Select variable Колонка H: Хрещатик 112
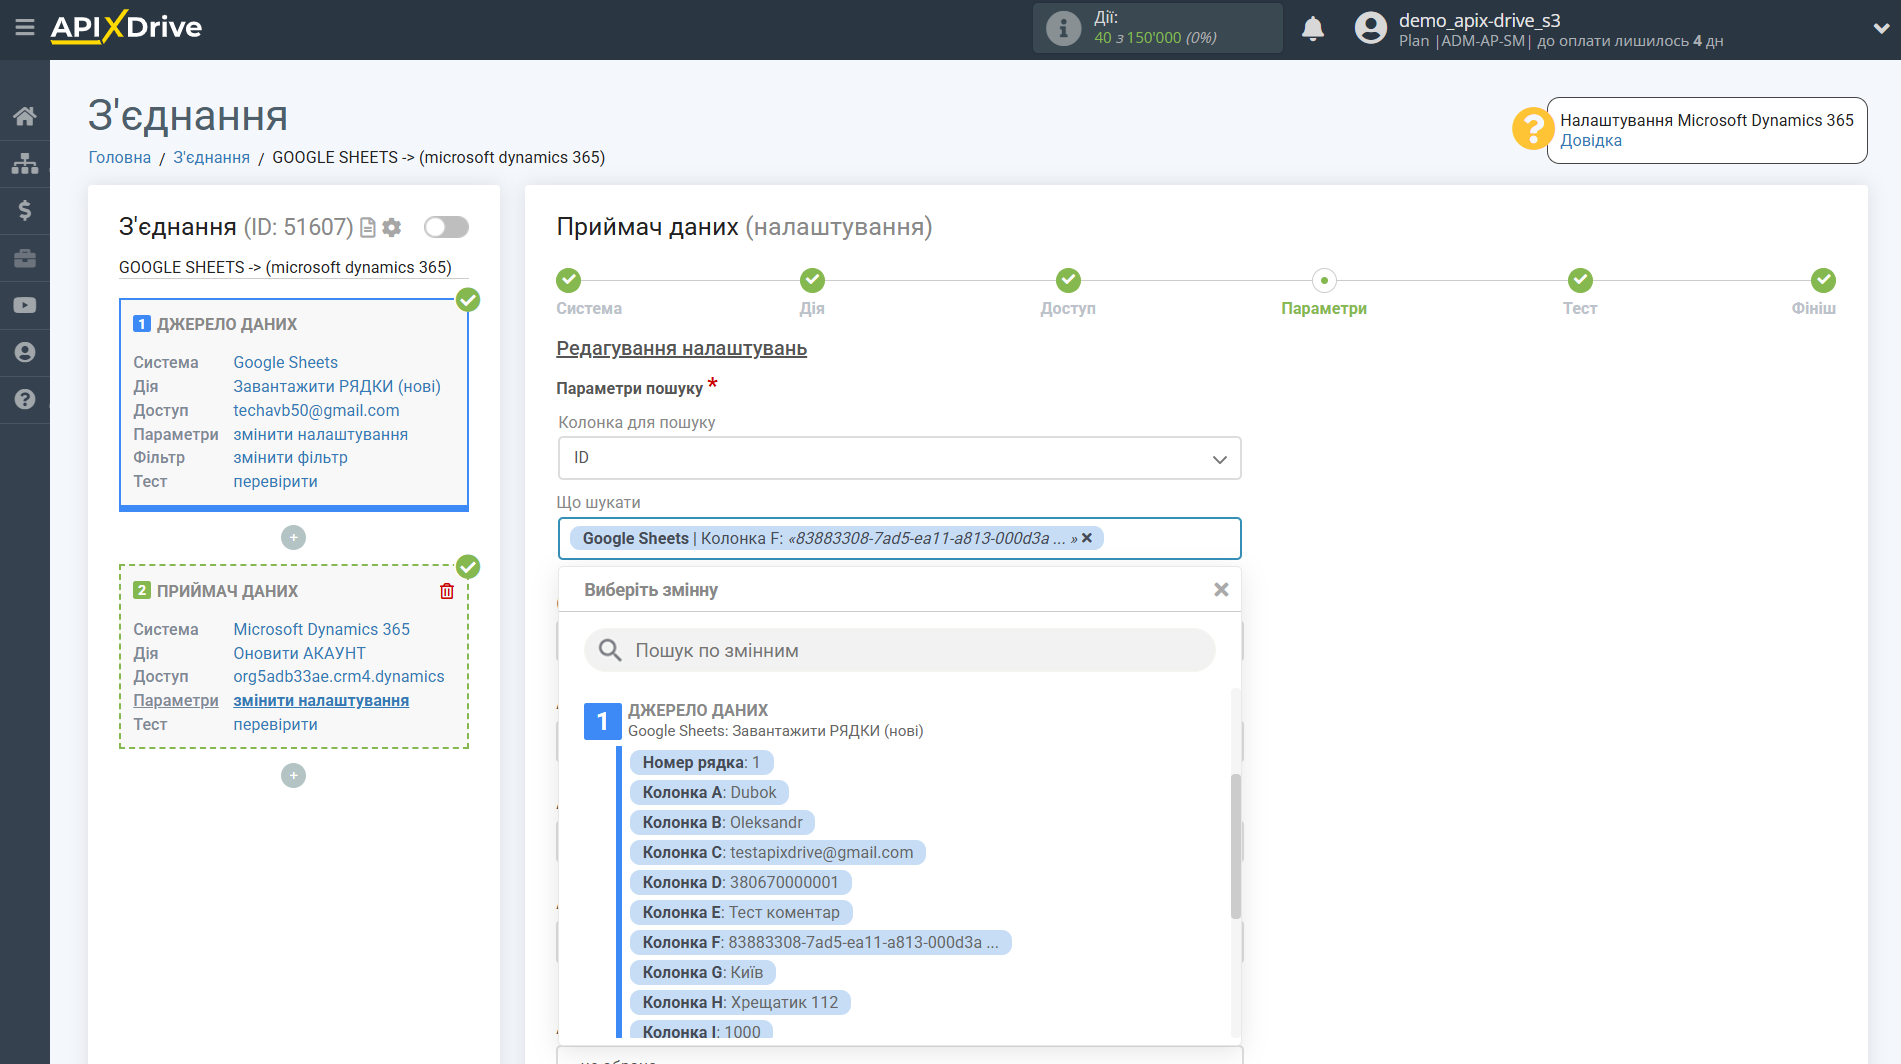 coord(740,1002)
